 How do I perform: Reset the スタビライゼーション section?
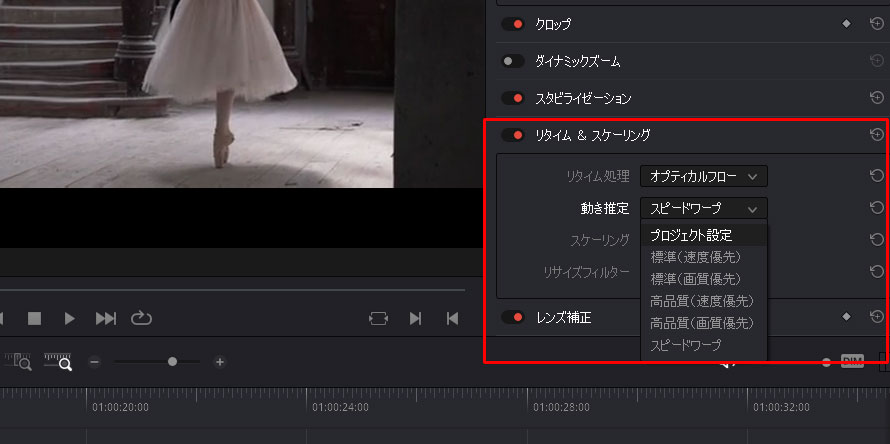pyautogui.click(x=876, y=98)
